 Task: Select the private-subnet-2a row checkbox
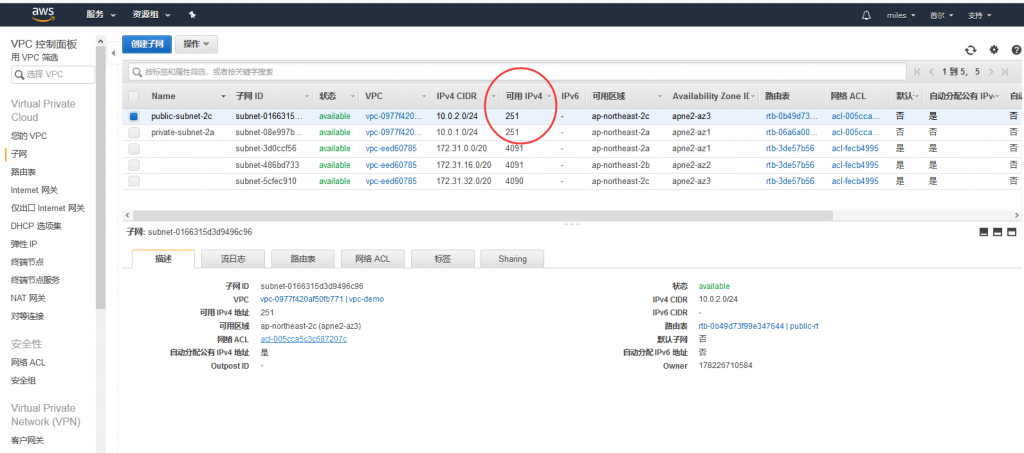134,132
